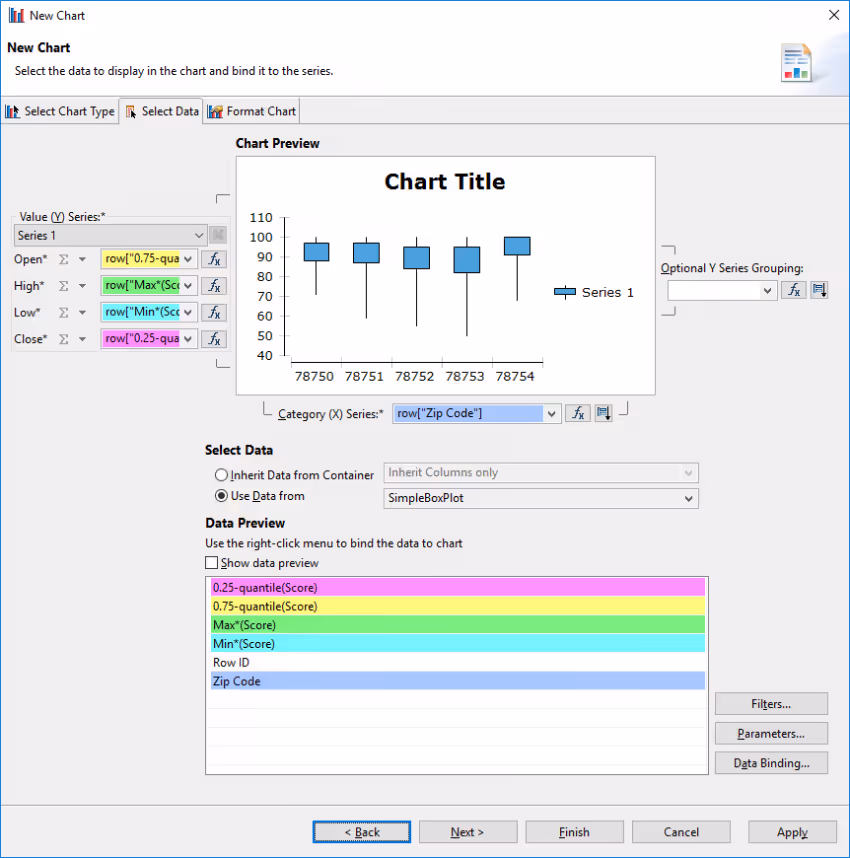Viewport: 850px width, 858px height.
Task: Open expression builder for Open value
Action: coord(214,259)
